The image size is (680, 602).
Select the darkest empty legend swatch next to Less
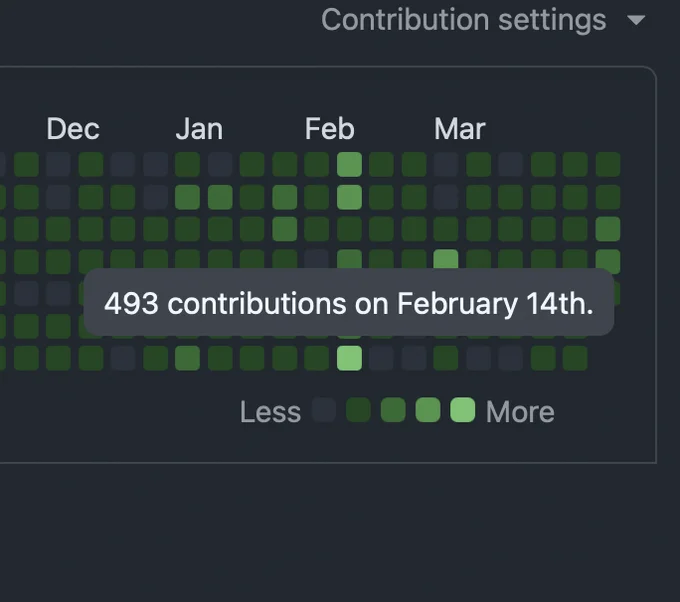[x=324, y=410]
